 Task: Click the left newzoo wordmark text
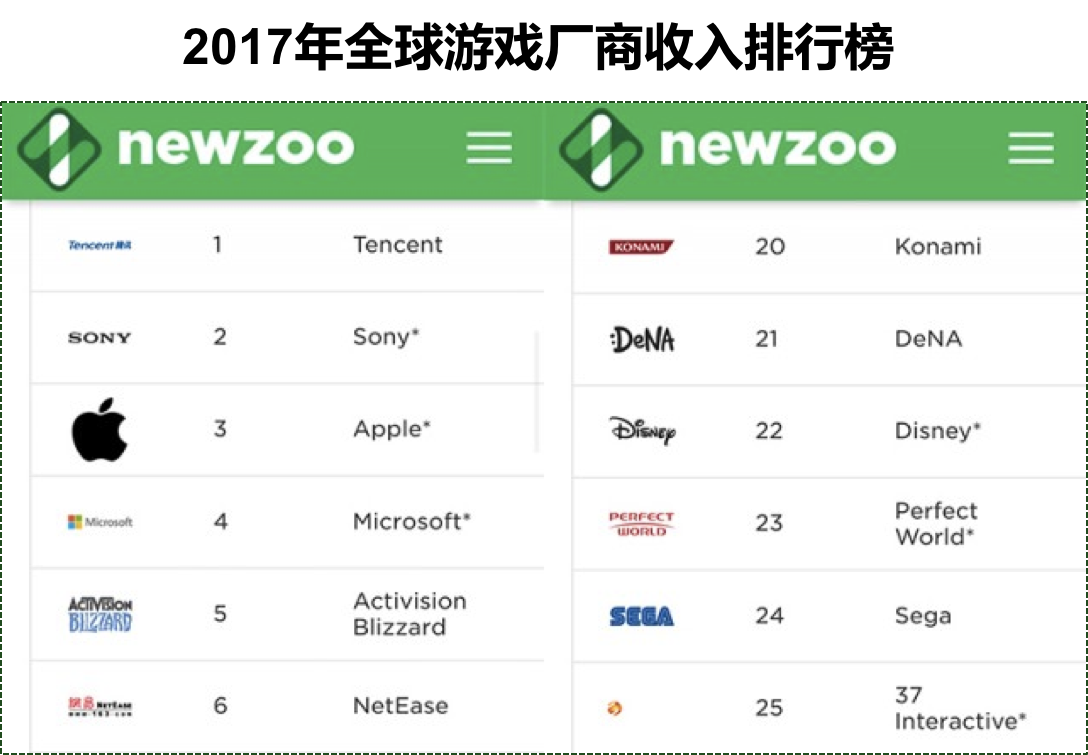coord(236,146)
